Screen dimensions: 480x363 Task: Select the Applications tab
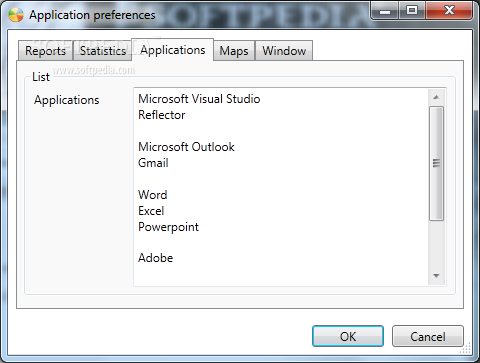(173, 50)
